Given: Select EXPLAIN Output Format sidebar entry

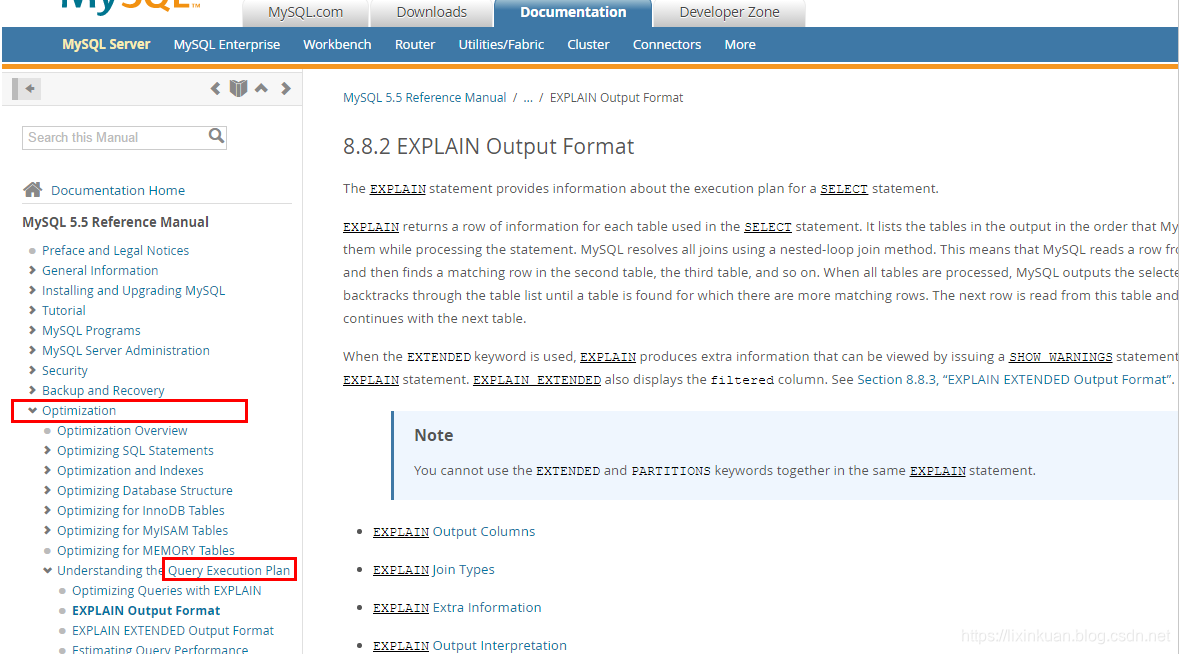Looking at the screenshot, I should (x=146, y=610).
